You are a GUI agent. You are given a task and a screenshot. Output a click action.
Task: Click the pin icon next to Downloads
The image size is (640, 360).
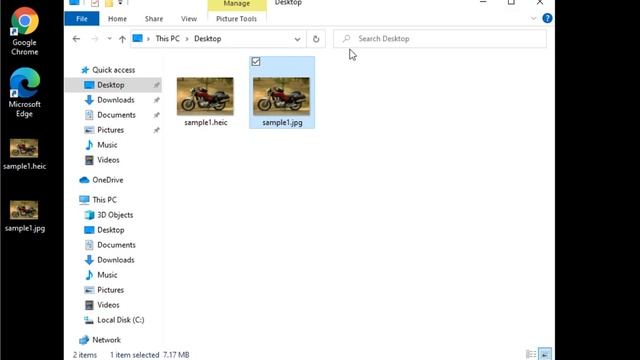(x=156, y=100)
